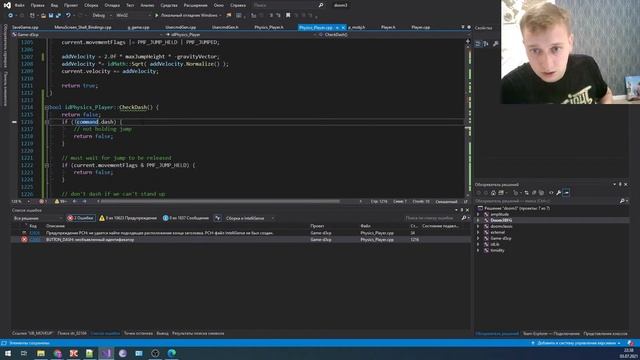Screen dimensions: 640x360
Task: Expand the amplitude project node
Action: 478,214
